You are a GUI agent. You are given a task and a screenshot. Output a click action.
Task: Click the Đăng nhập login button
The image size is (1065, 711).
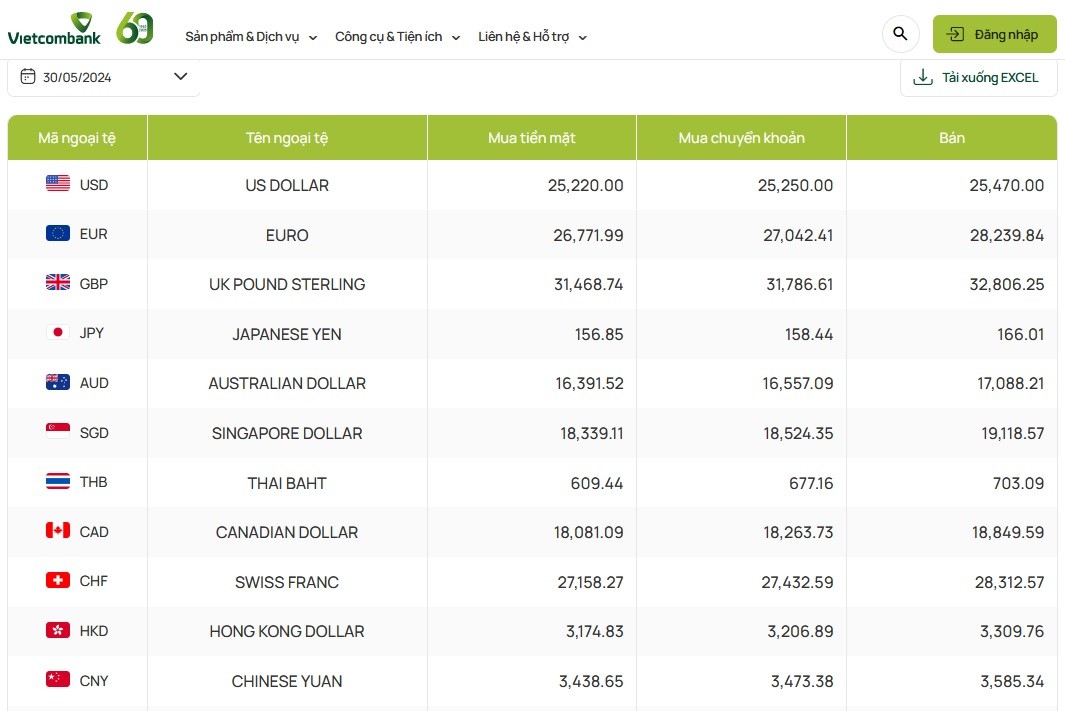click(994, 34)
